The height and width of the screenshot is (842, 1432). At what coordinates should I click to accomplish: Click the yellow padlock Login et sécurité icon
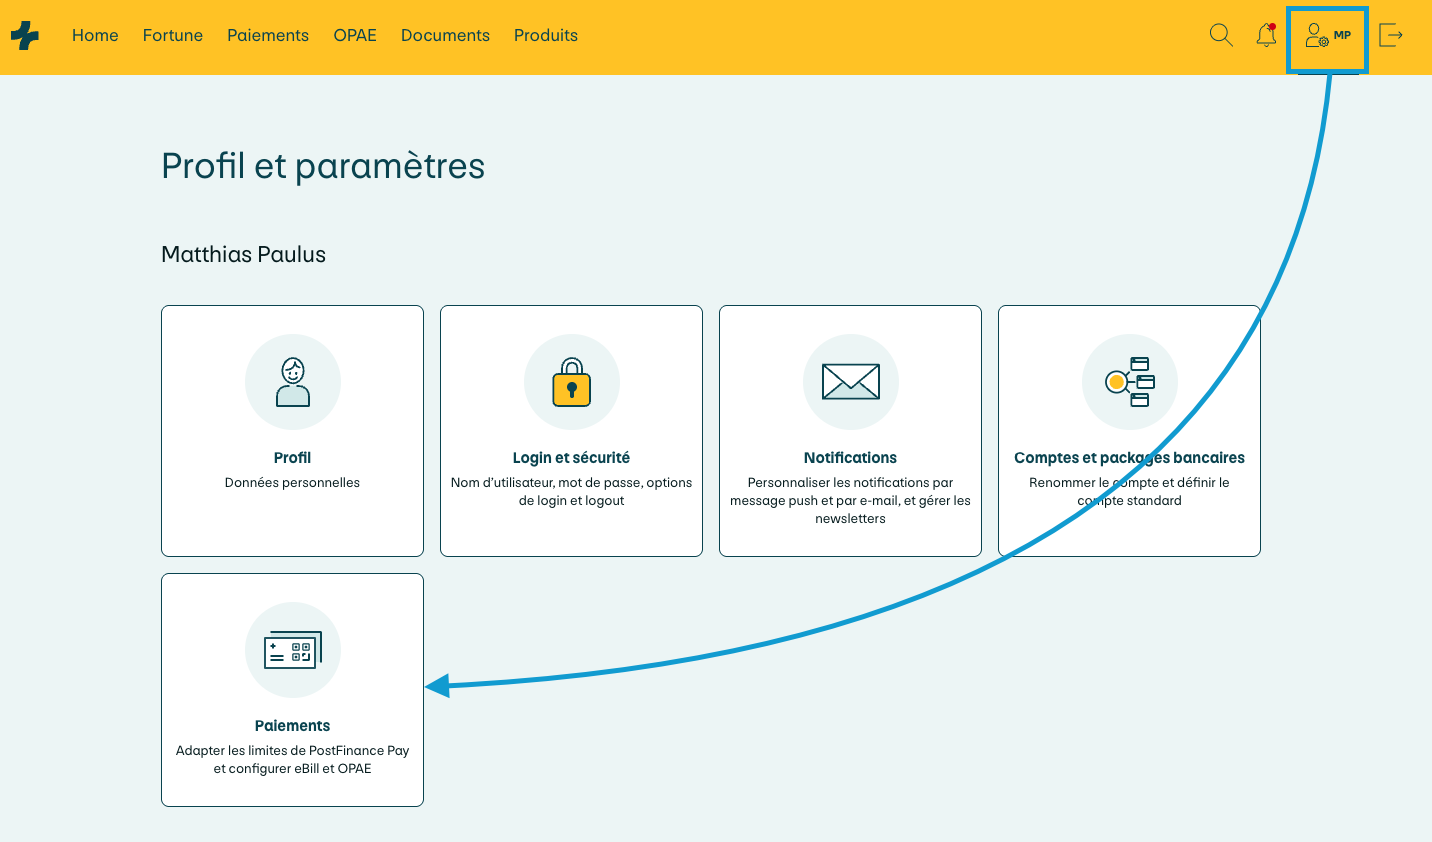point(571,382)
